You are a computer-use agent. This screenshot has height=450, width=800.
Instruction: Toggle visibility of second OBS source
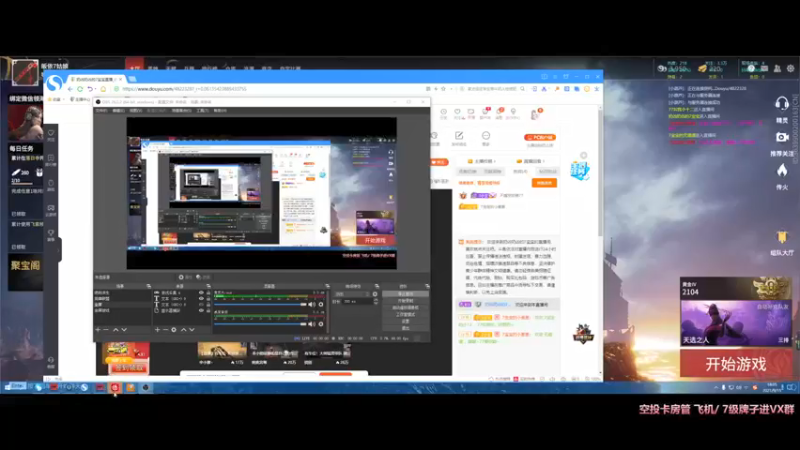201,298
